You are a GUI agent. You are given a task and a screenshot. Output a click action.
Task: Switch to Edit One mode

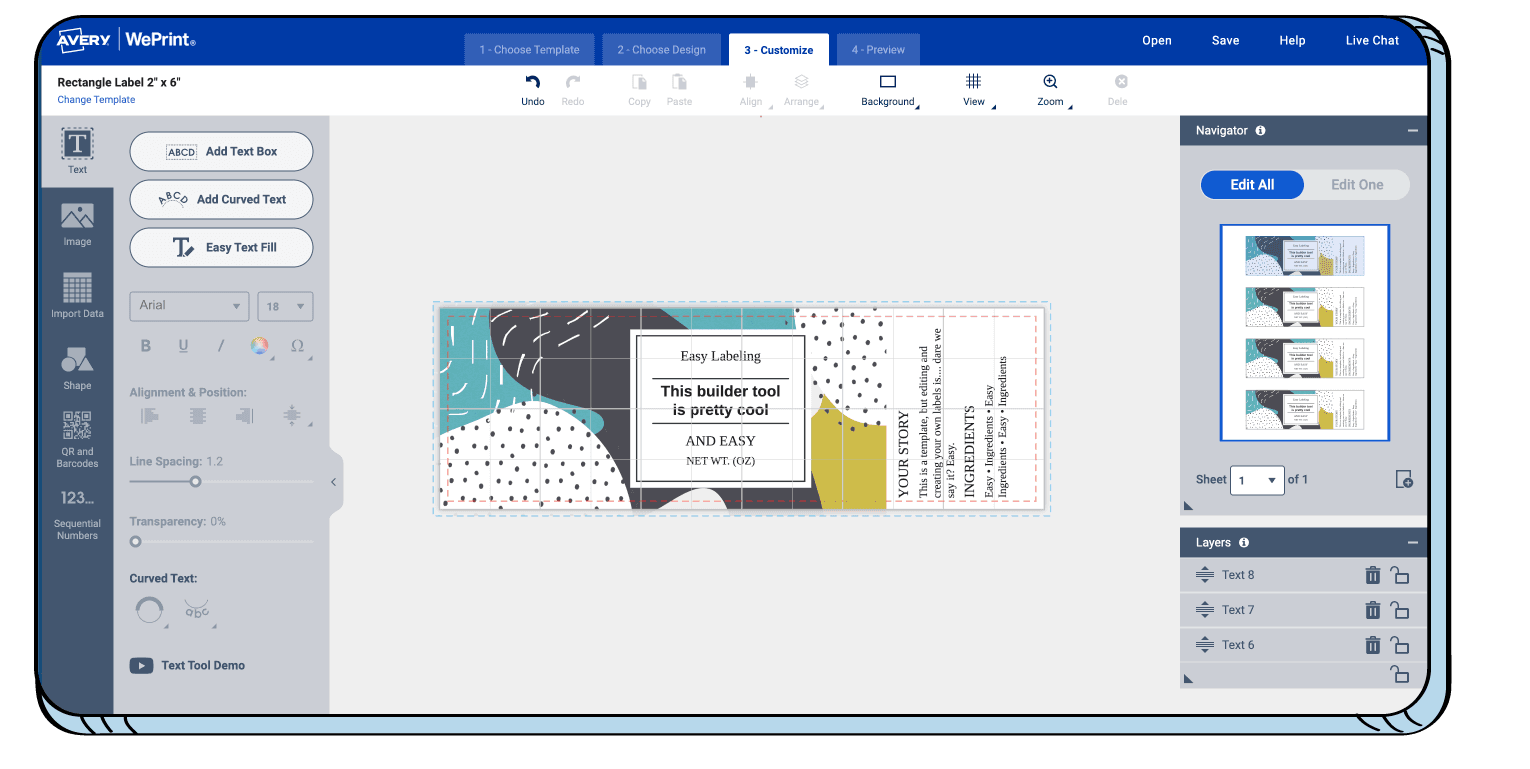click(1356, 185)
